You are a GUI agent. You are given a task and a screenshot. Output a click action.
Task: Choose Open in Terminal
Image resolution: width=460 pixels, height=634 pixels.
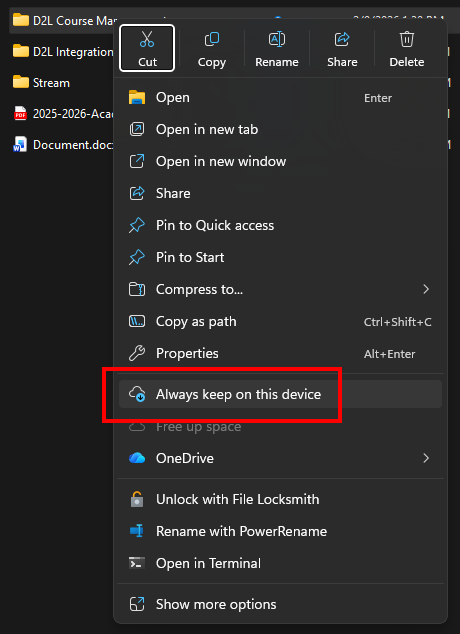(x=280, y=563)
